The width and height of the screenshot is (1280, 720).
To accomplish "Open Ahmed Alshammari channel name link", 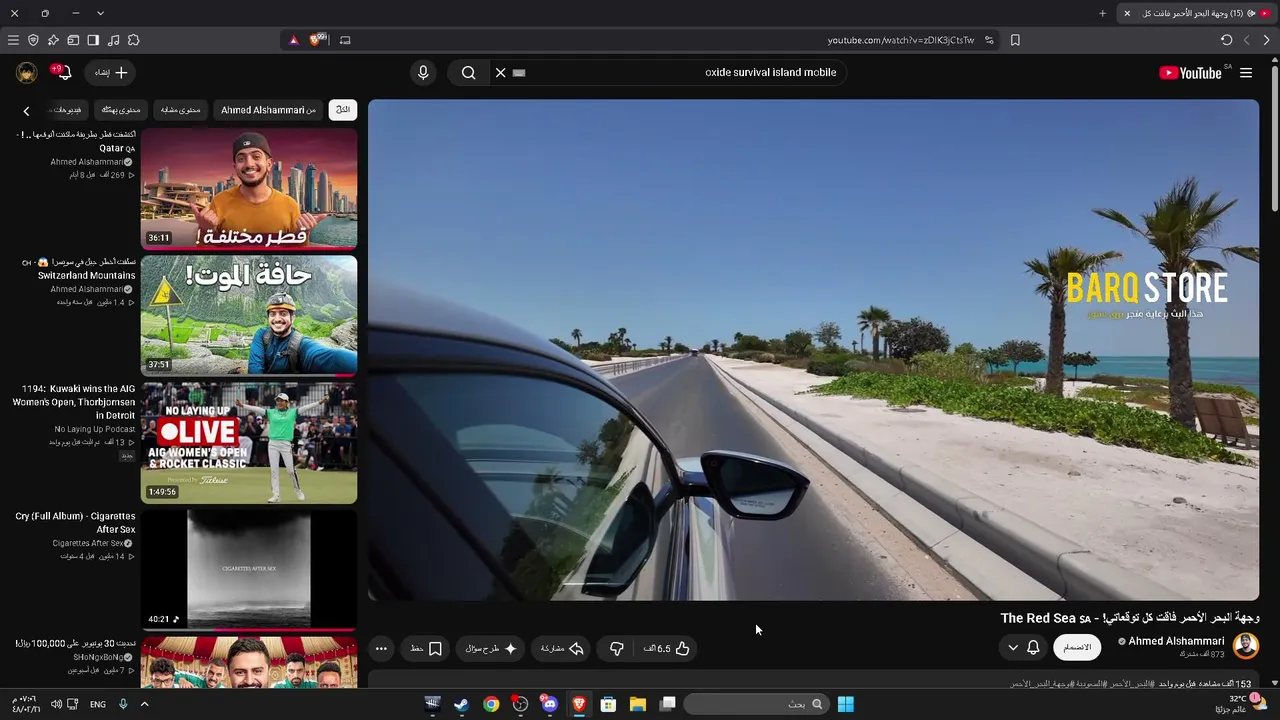I will 1177,641.
